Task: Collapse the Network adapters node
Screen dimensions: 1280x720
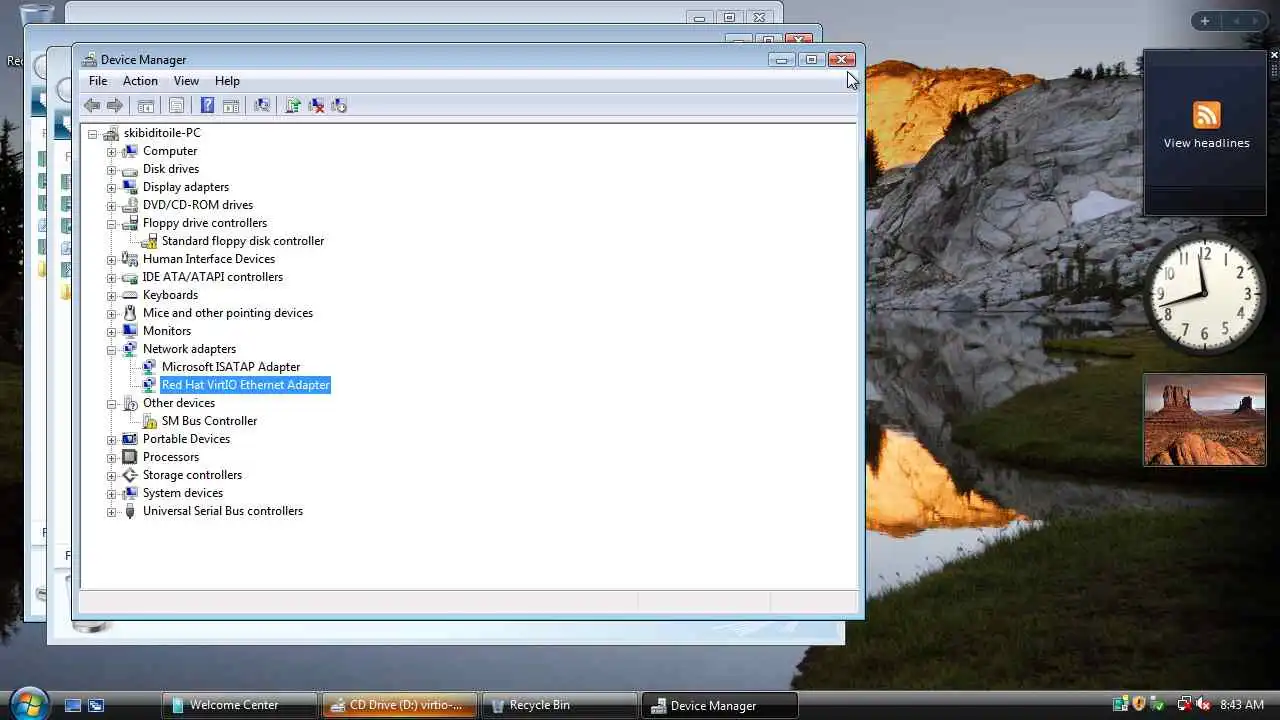Action: click(x=112, y=350)
